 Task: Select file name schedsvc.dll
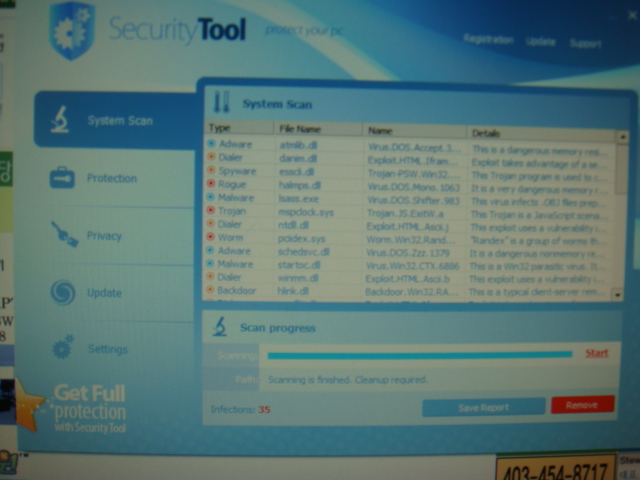click(303, 252)
